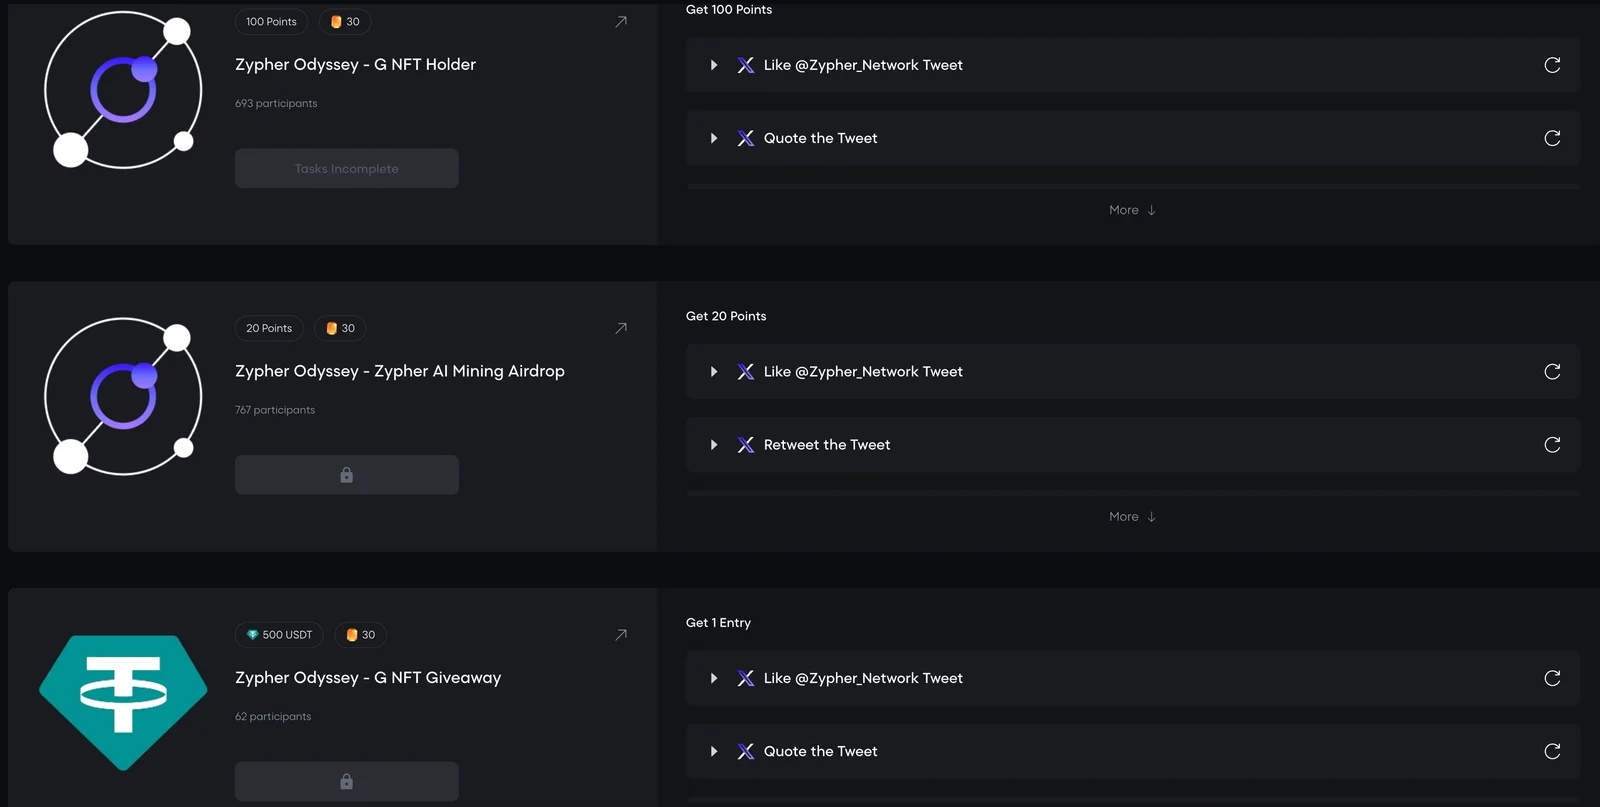Refresh Quote the Tweet in G NFT Giveaway card
The height and width of the screenshot is (807, 1600).
tap(1552, 751)
